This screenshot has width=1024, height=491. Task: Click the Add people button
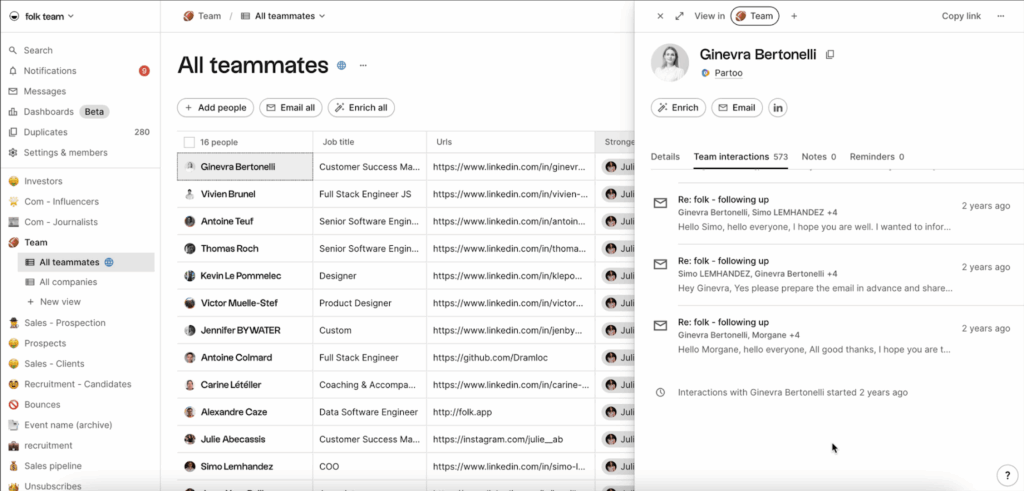215,108
